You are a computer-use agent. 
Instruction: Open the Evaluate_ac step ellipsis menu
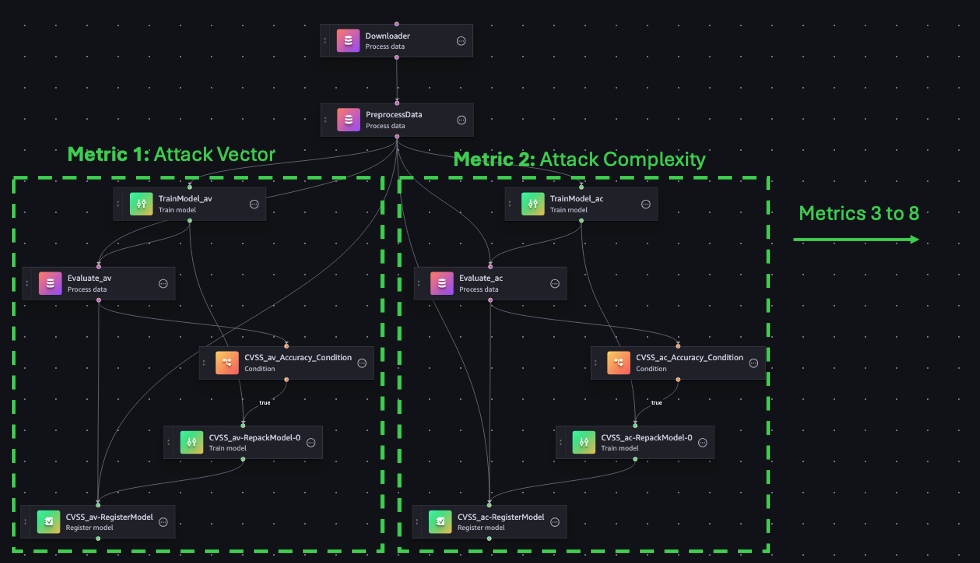click(x=554, y=284)
